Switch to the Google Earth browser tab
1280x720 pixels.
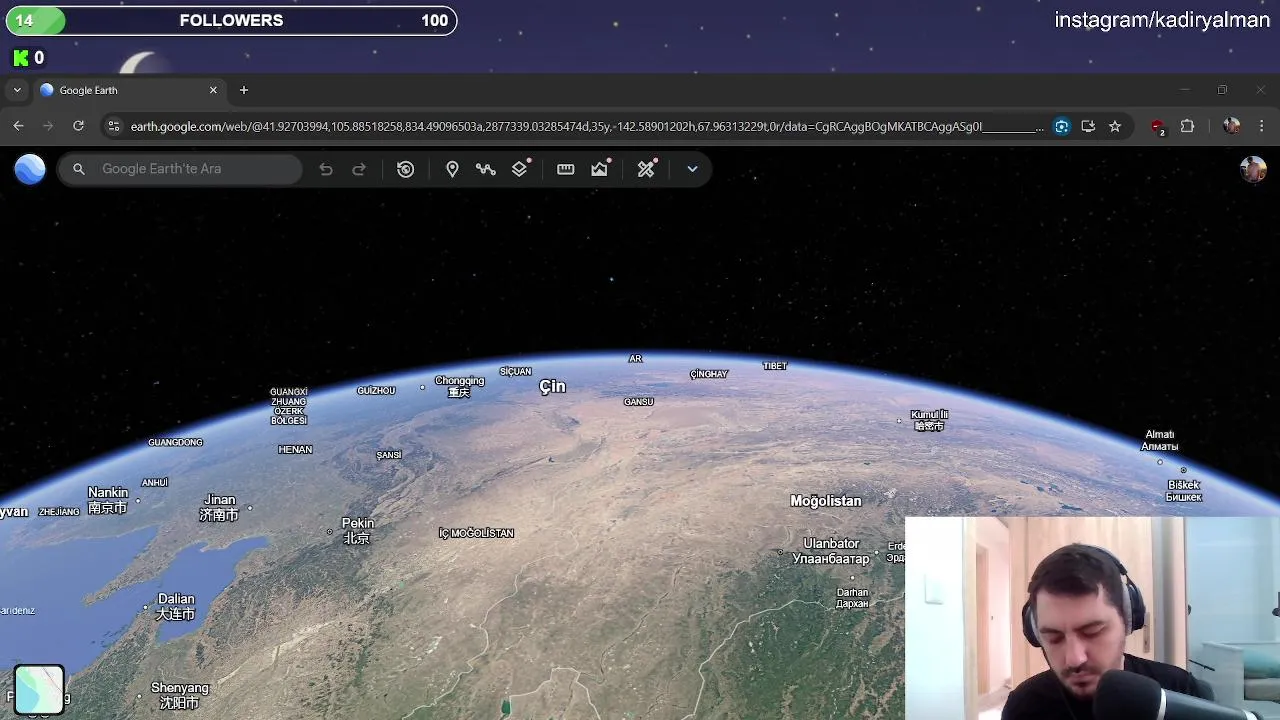tap(130, 90)
